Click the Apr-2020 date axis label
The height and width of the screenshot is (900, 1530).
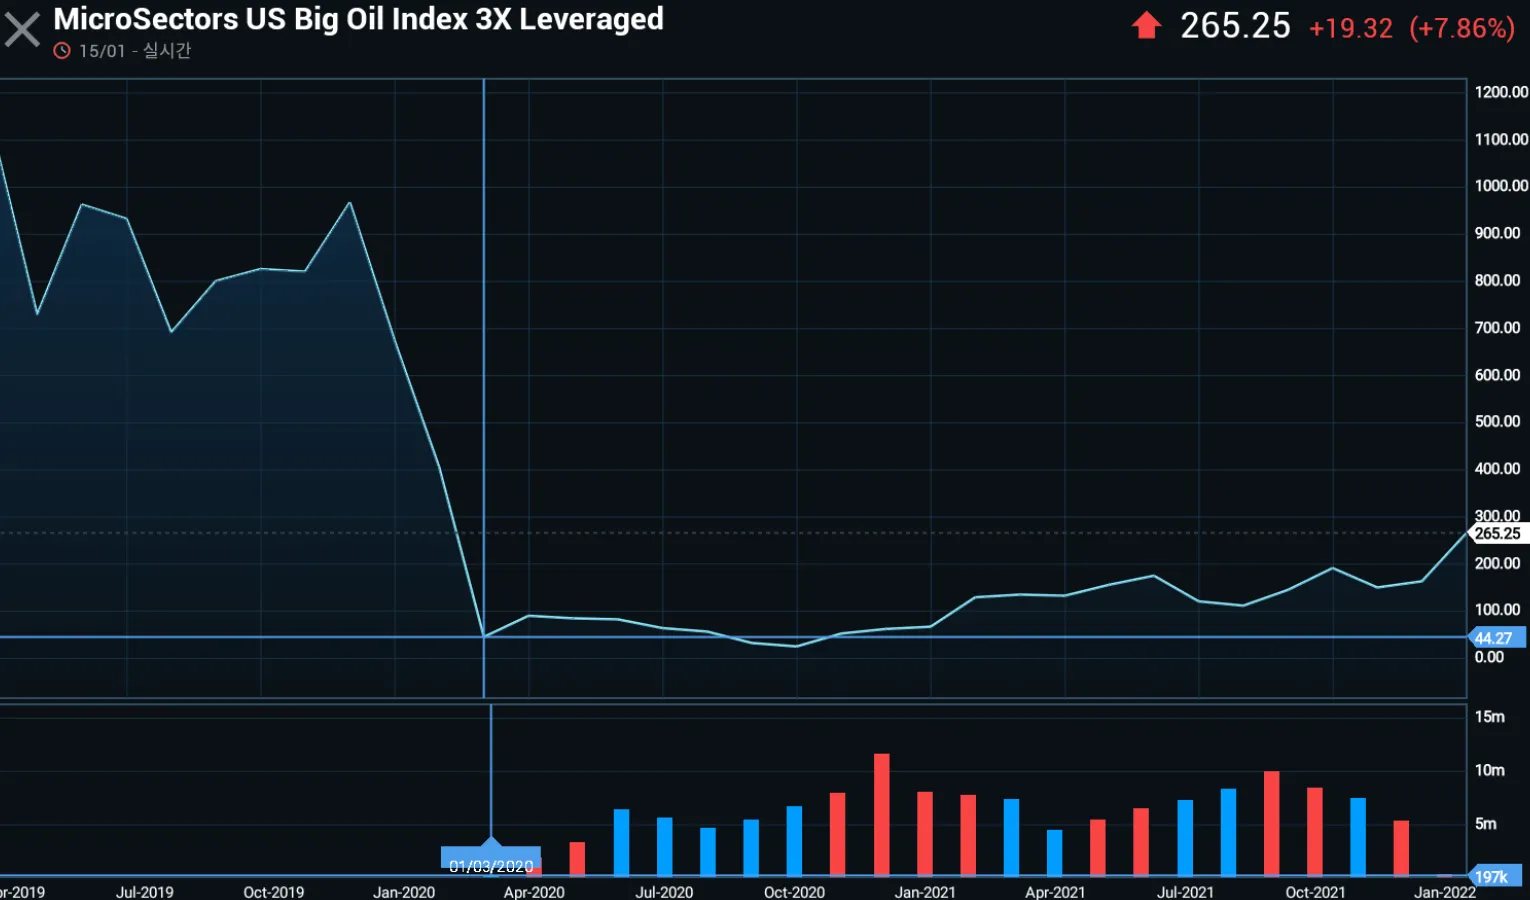point(534,892)
